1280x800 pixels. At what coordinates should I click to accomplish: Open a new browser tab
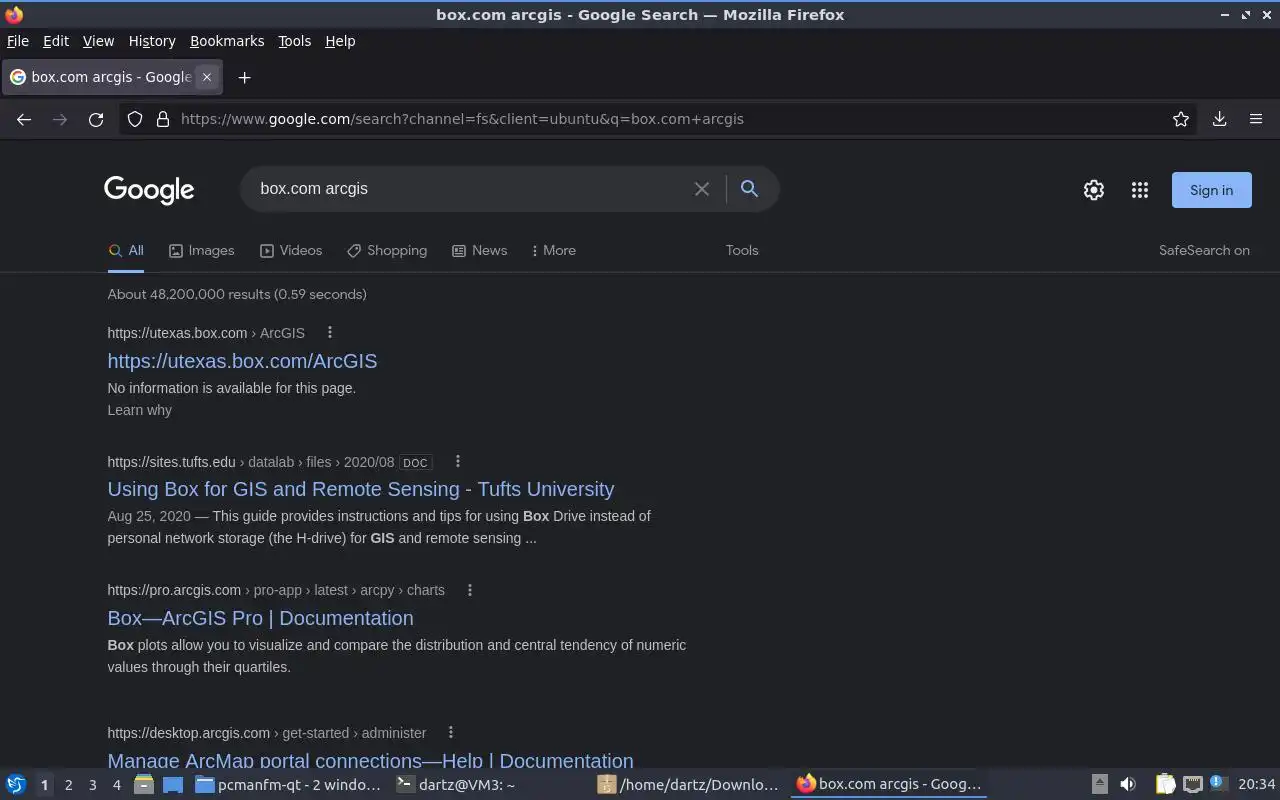(x=244, y=77)
